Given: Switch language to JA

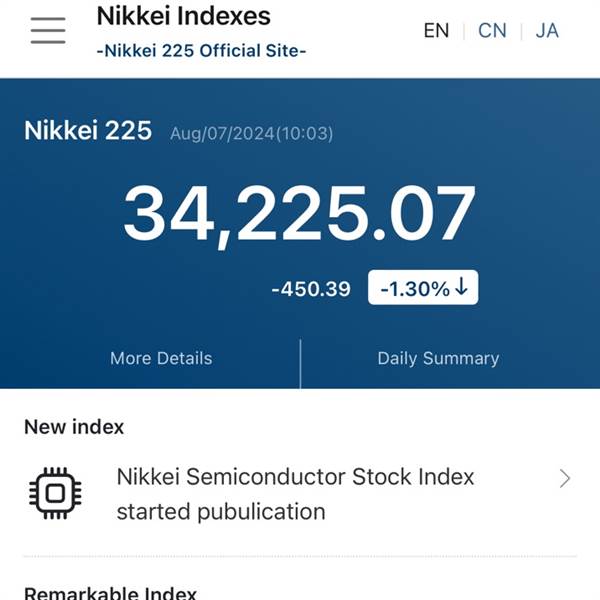Looking at the screenshot, I should pos(547,31).
